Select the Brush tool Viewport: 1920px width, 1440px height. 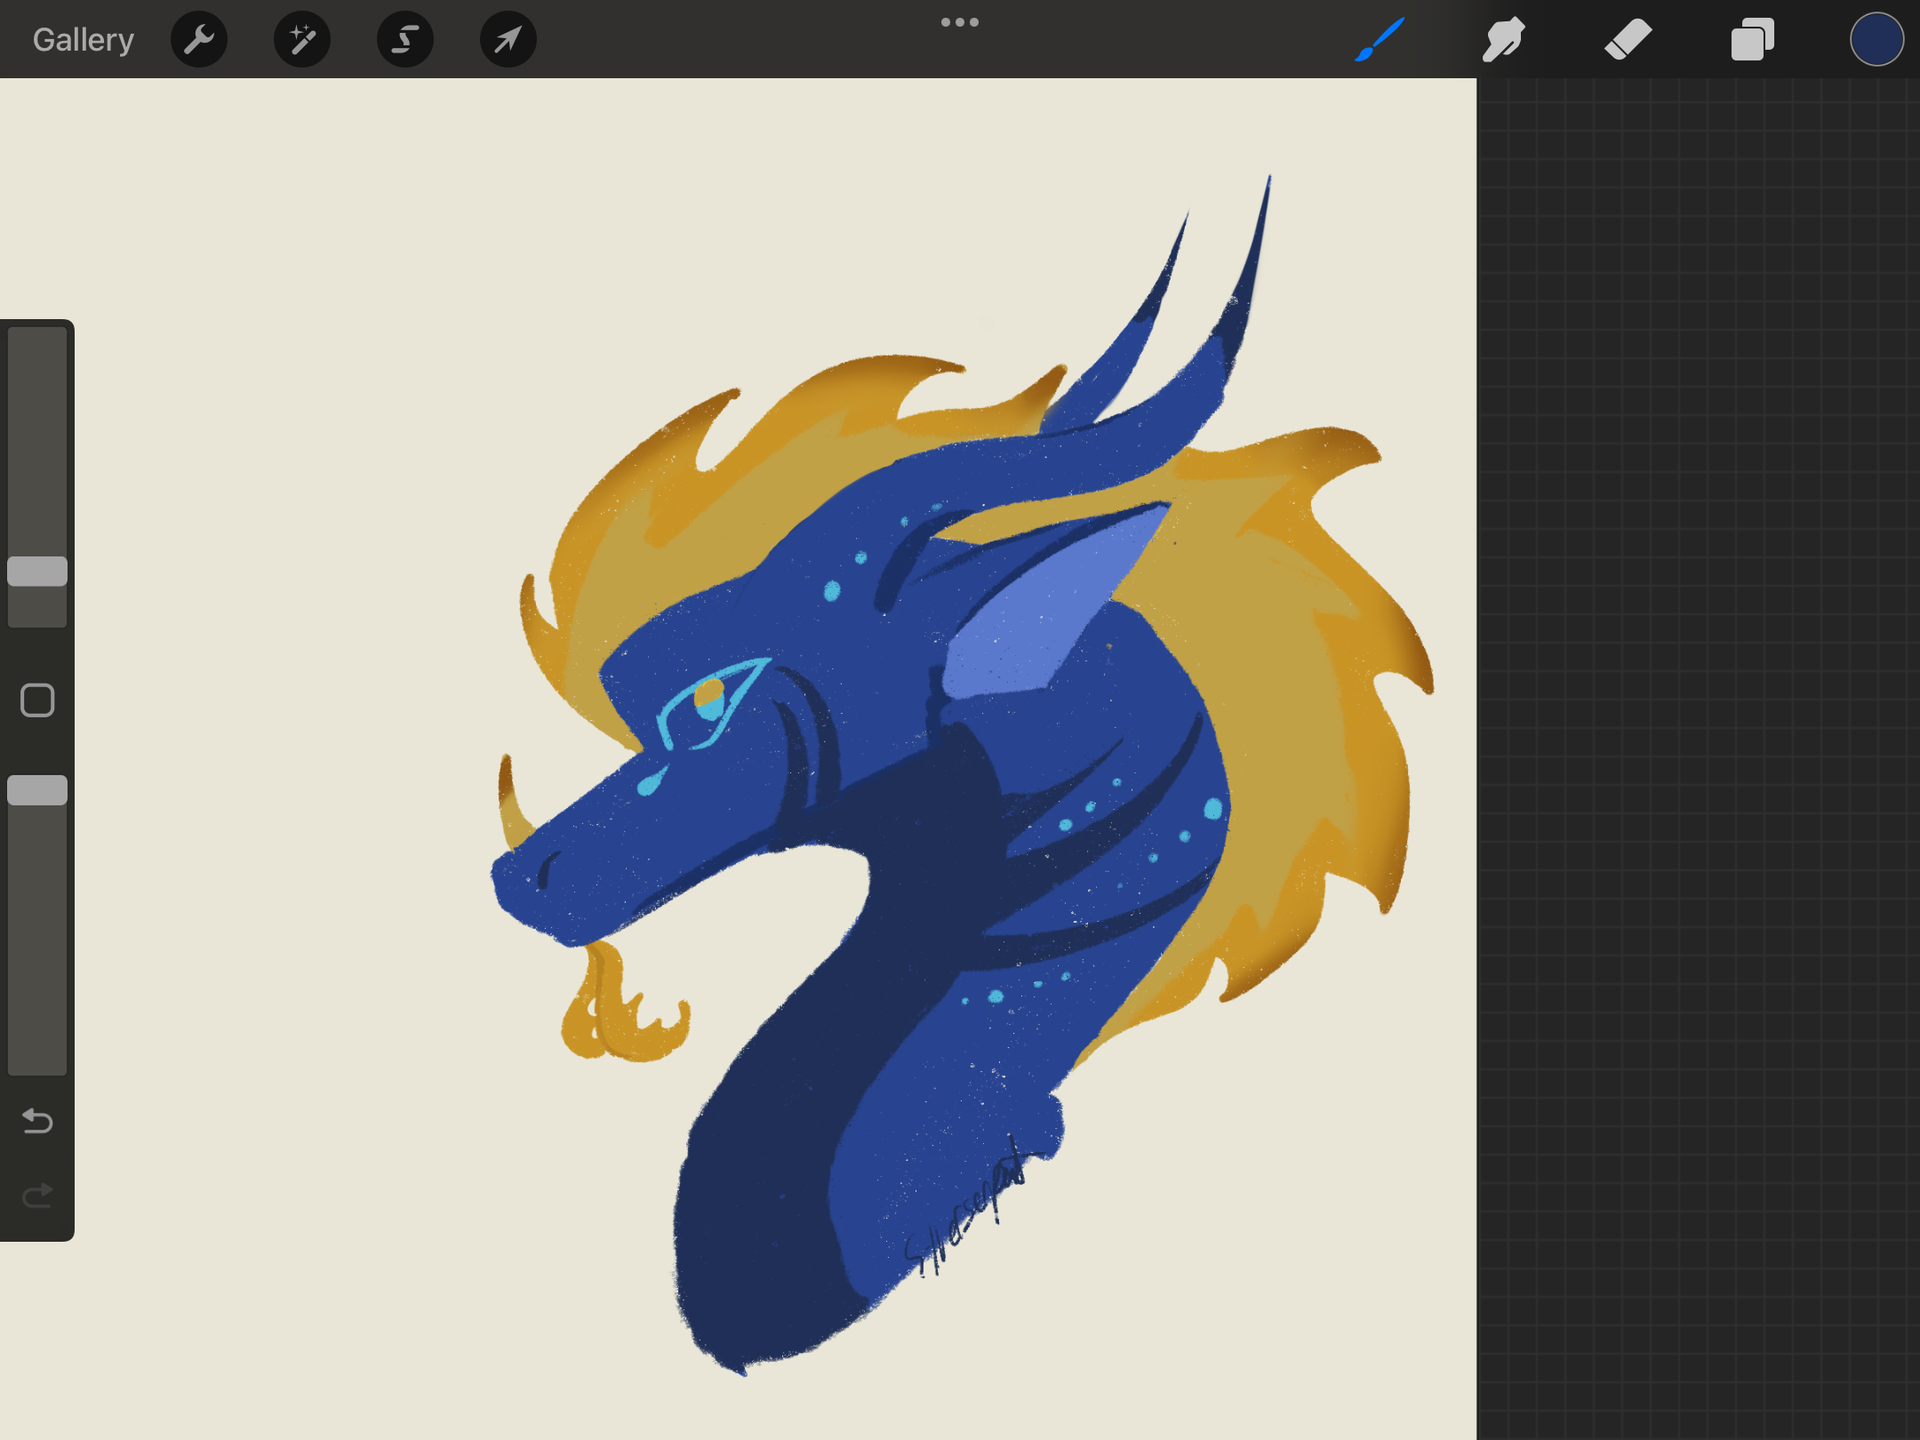click(x=1380, y=40)
